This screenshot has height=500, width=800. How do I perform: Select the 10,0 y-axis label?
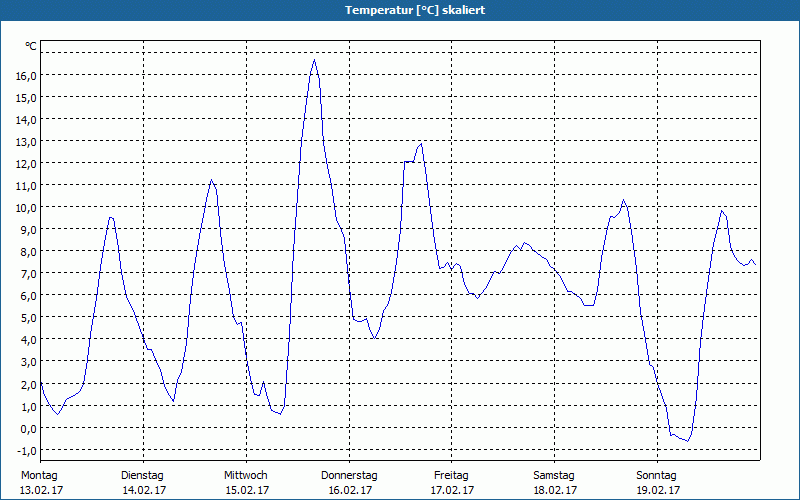[26, 207]
